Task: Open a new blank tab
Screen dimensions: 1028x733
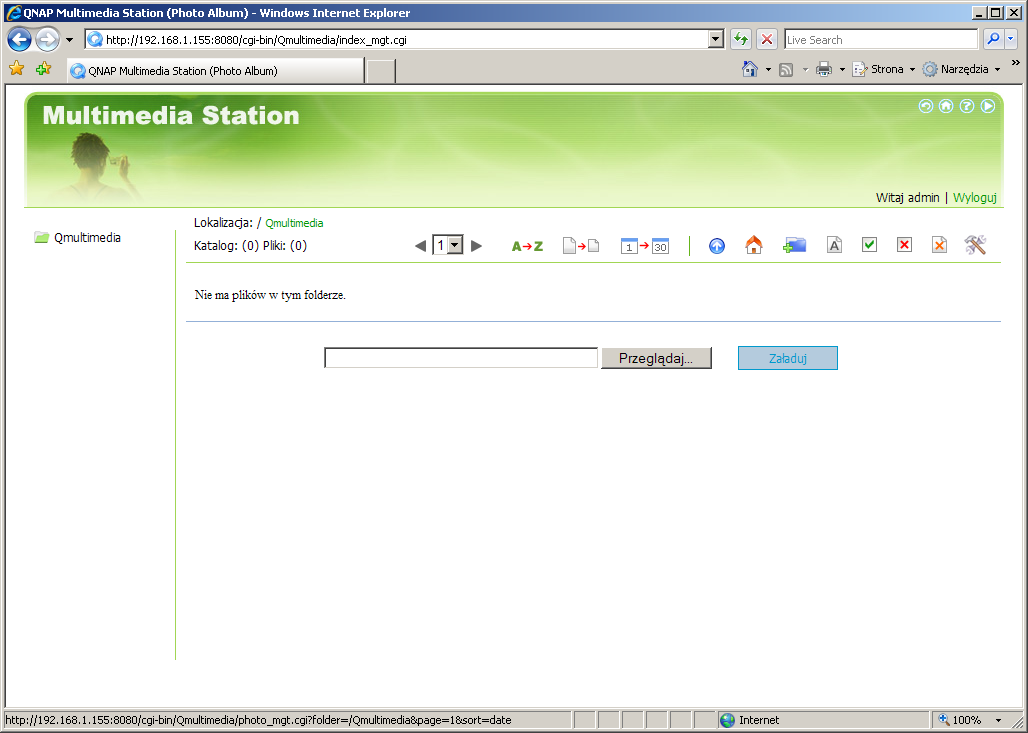Action: point(381,70)
